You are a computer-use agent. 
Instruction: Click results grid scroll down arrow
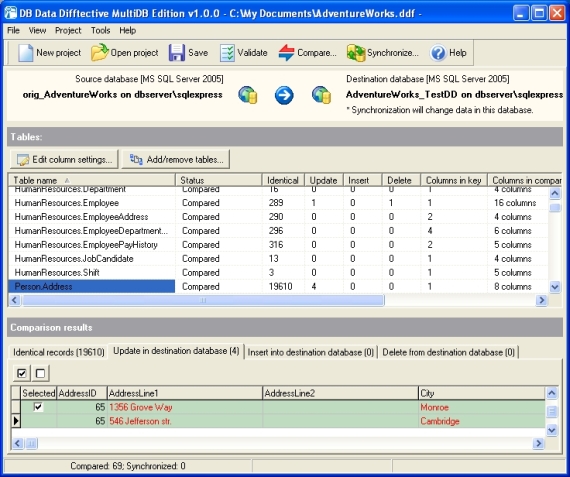click(x=551, y=430)
